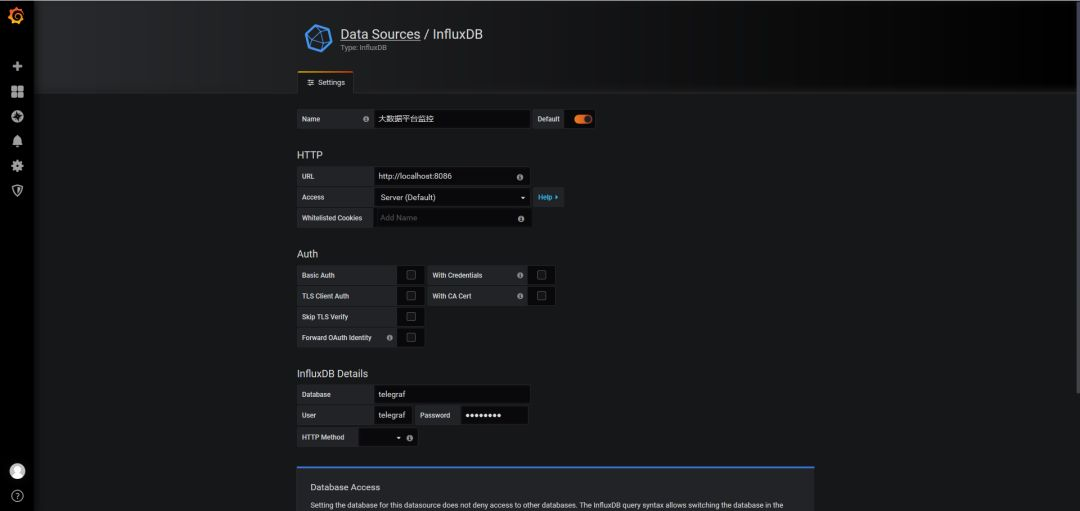1080x511 pixels.
Task: Edit the User field telegraf
Action: pos(393,415)
